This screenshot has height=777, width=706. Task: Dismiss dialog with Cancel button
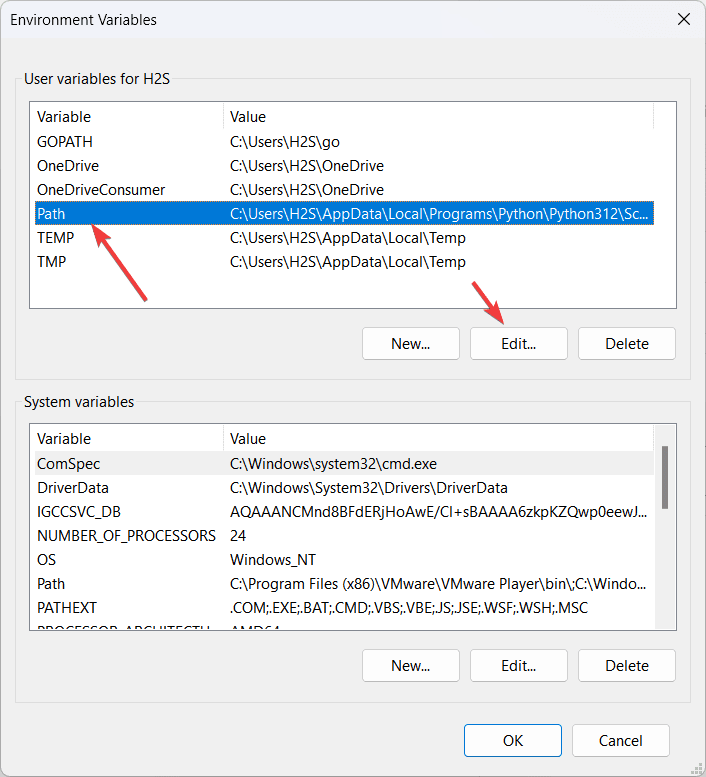tap(621, 740)
